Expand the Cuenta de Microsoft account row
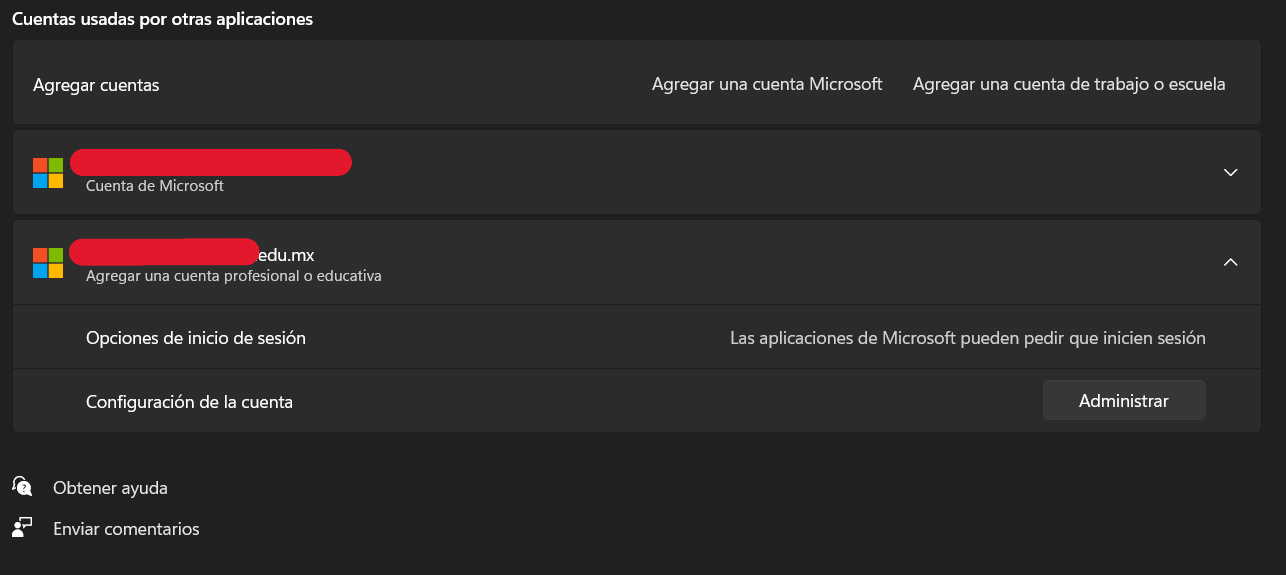This screenshot has height=575, width=1286. pyautogui.click(x=1231, y=172)
